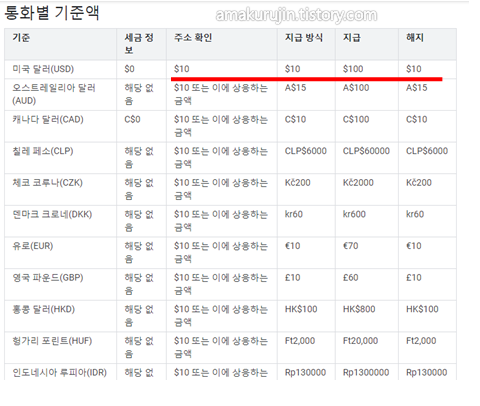Click Rp130000 in the 해지 column
Viewport: 480px width, 406px height.
pyautogui.click(x=427, y=373)
